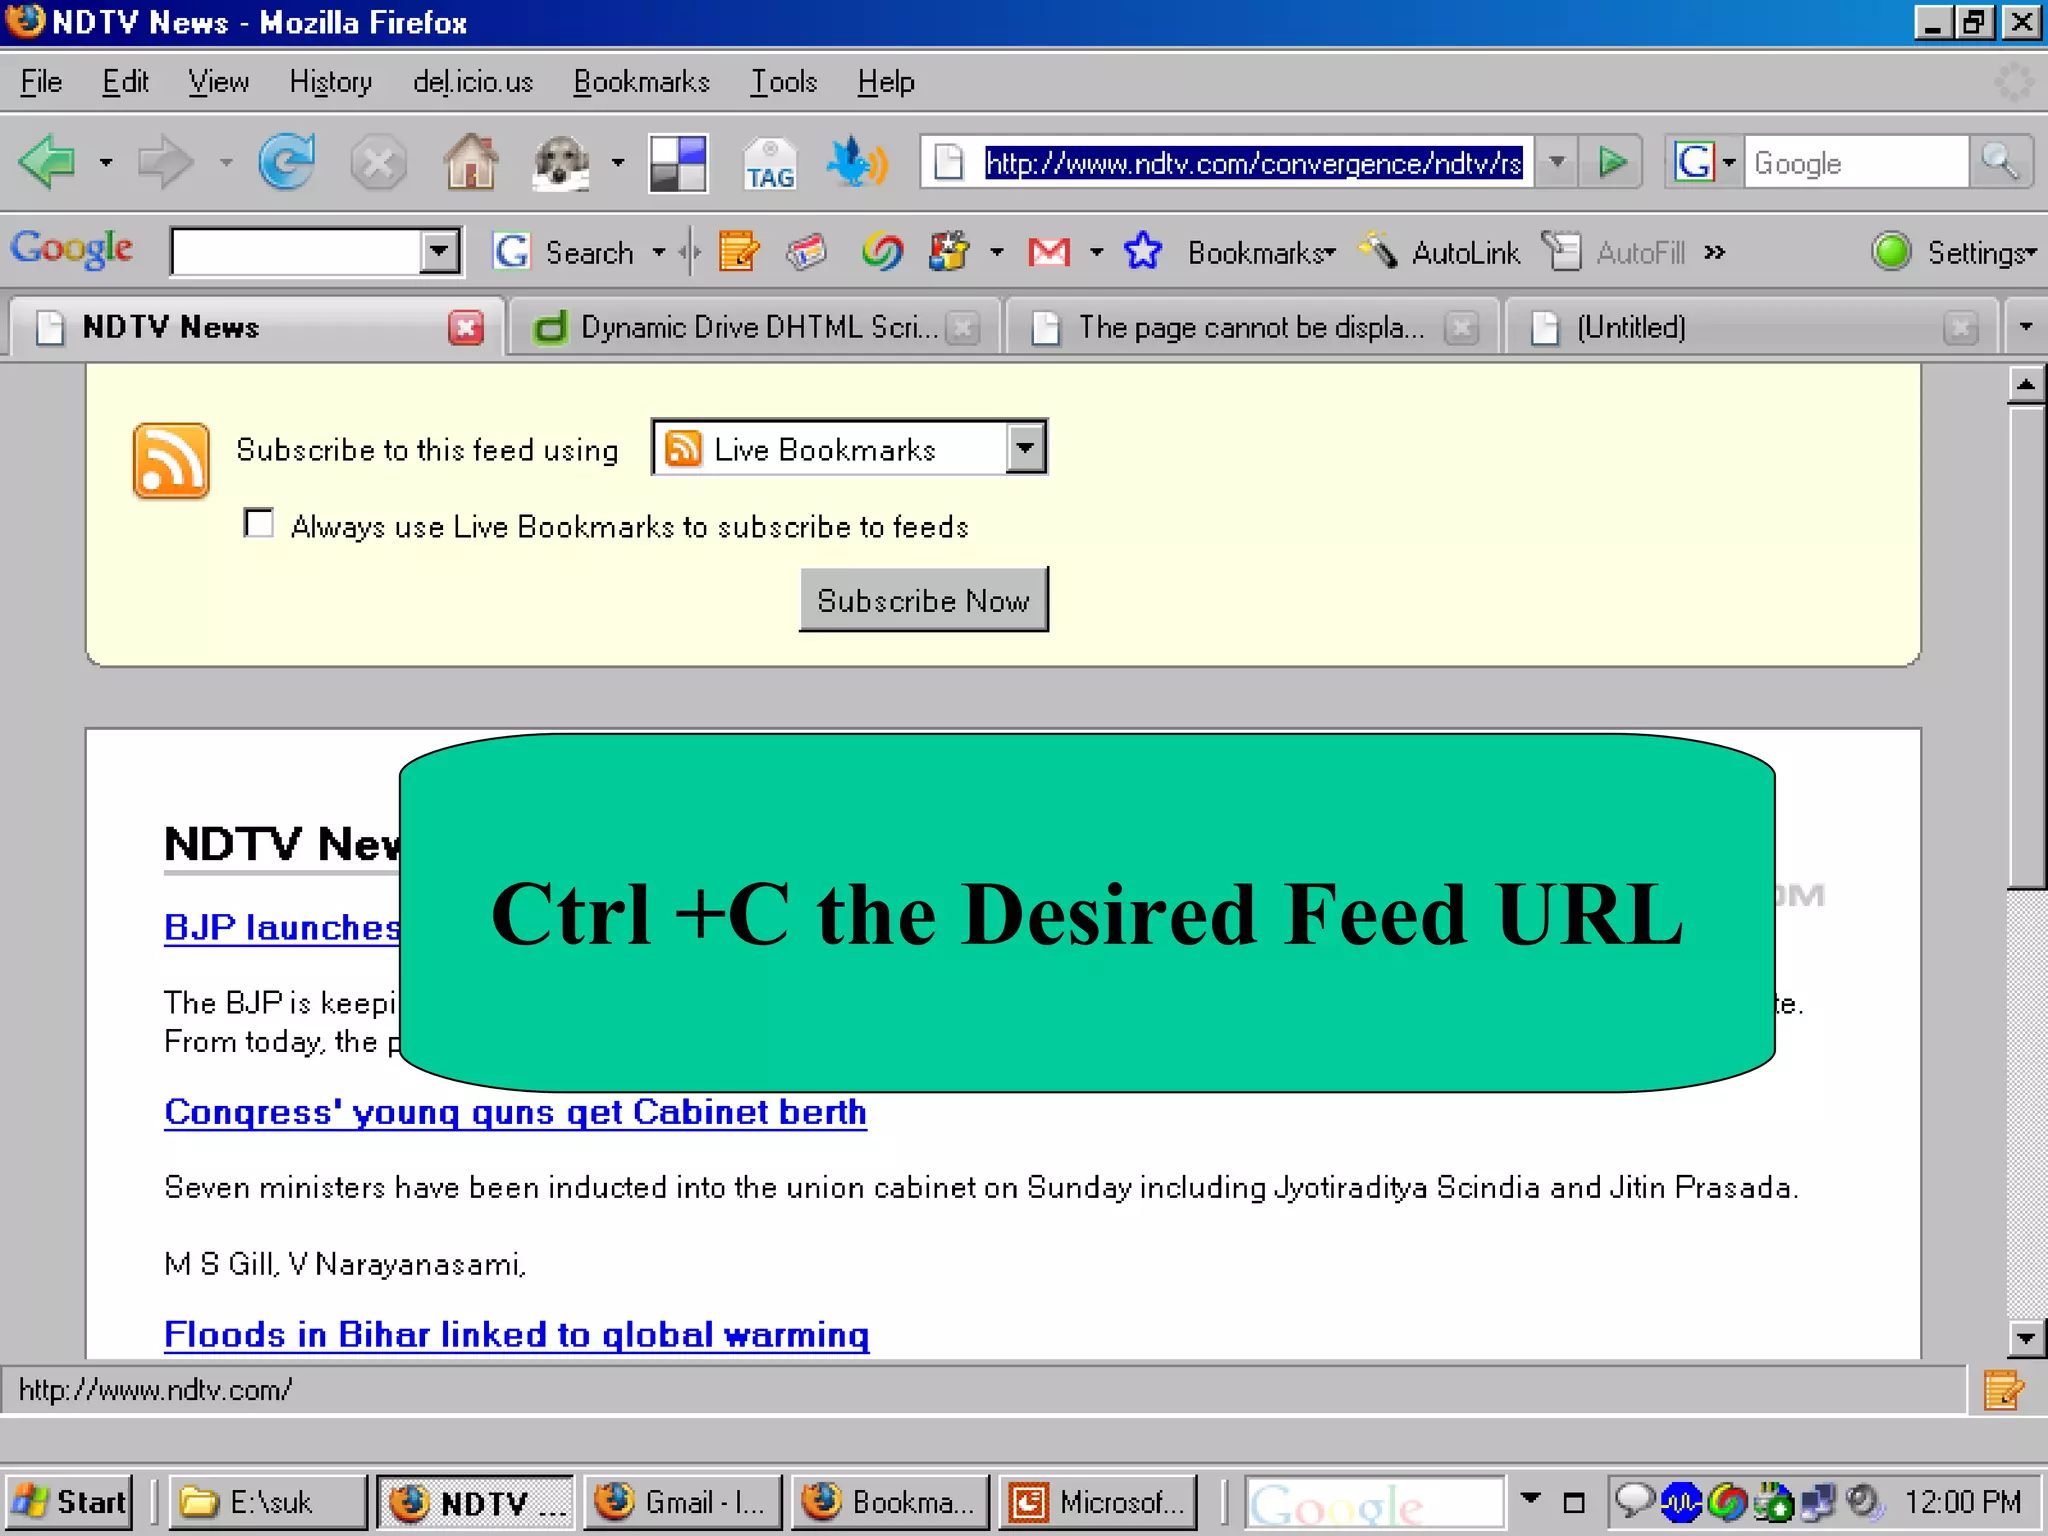This screenshot has width=2048, height=1536.
Task: Click the notebook icon in the status bar
Action: pos(2004,1390)
